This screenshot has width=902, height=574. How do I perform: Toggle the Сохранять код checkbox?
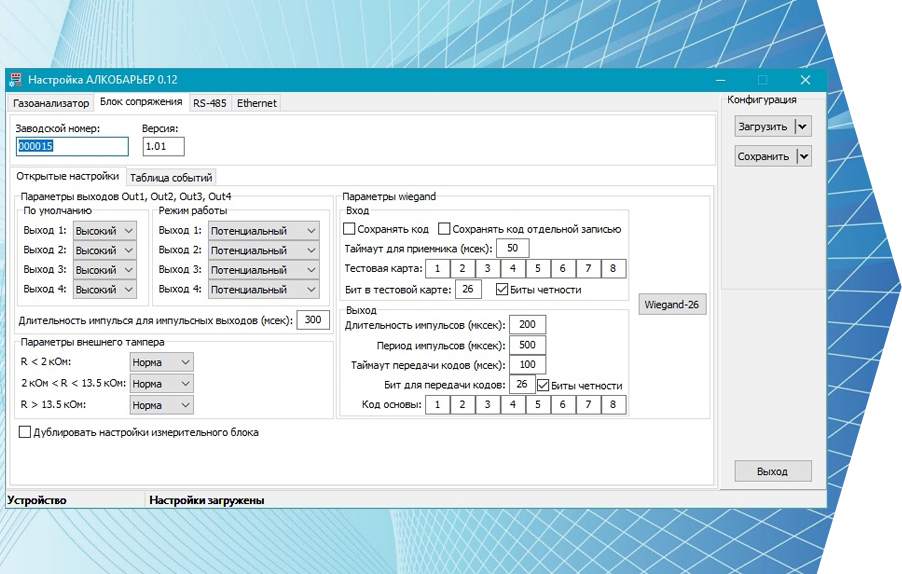(349, 229)
